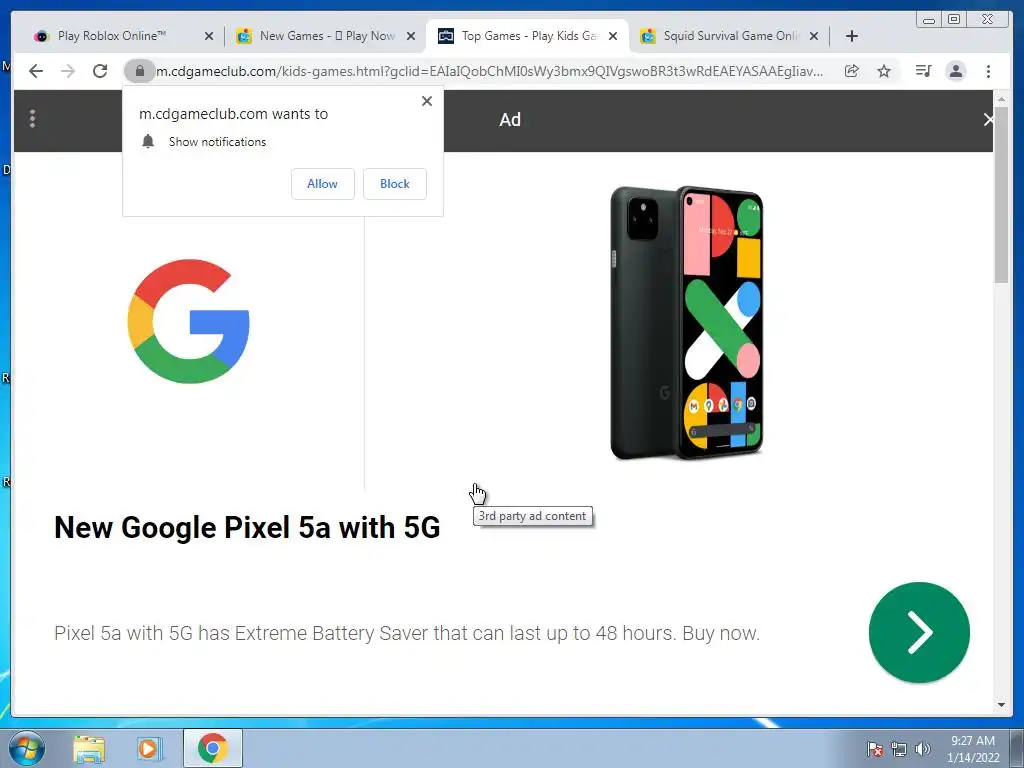
Task: Maximize or restore the Chrome window
Action: [954, 20]
